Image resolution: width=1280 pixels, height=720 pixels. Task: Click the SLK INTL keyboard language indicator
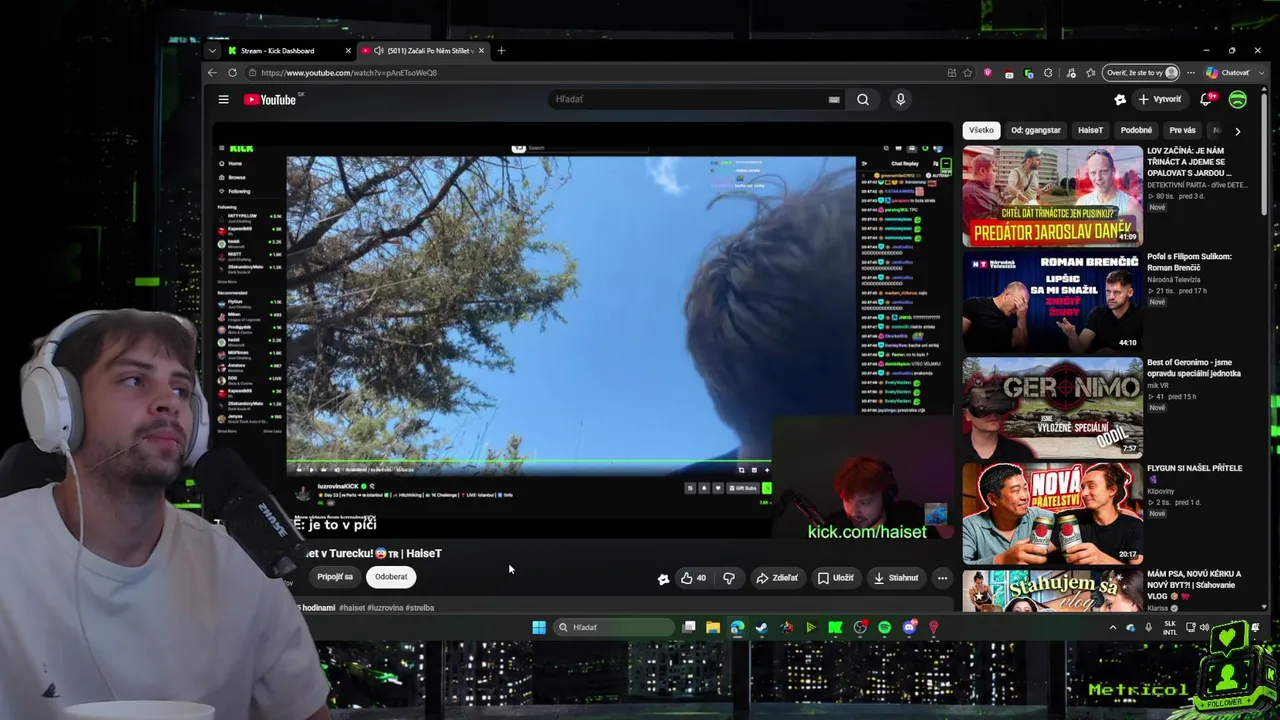coord(1170,627)
